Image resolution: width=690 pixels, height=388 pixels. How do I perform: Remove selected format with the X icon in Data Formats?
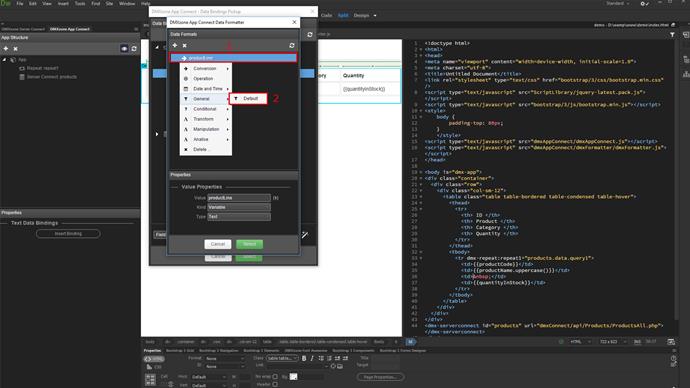point(184,45)
